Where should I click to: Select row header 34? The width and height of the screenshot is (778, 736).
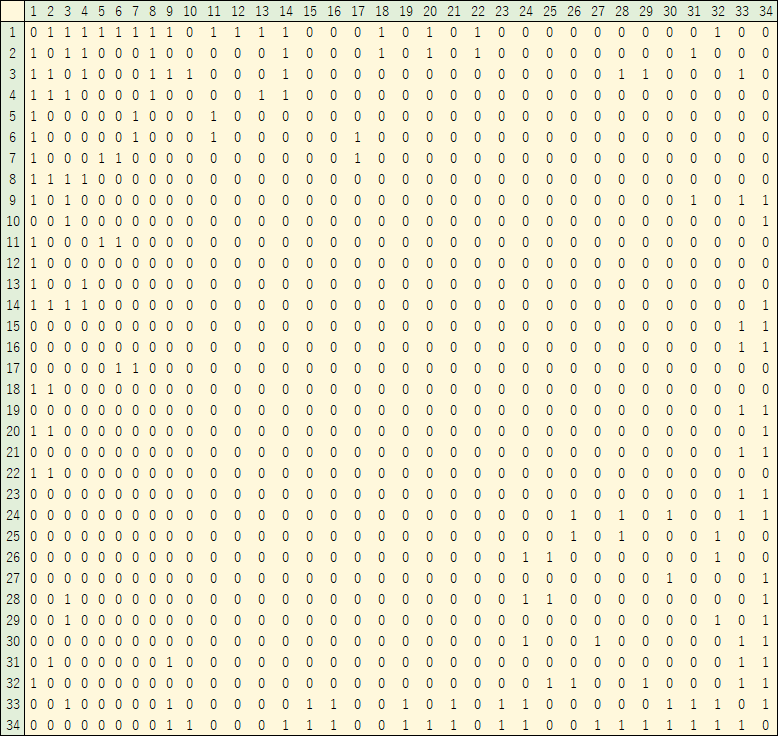tap(12, 726)
